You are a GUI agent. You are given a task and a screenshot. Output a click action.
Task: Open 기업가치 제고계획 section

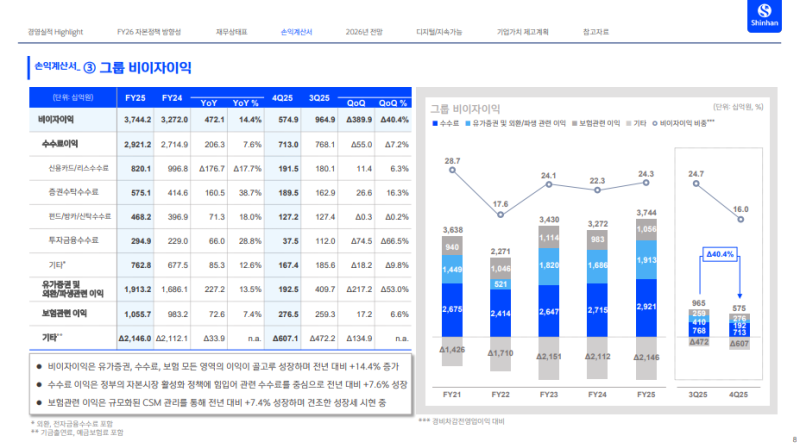click(523, 32)
